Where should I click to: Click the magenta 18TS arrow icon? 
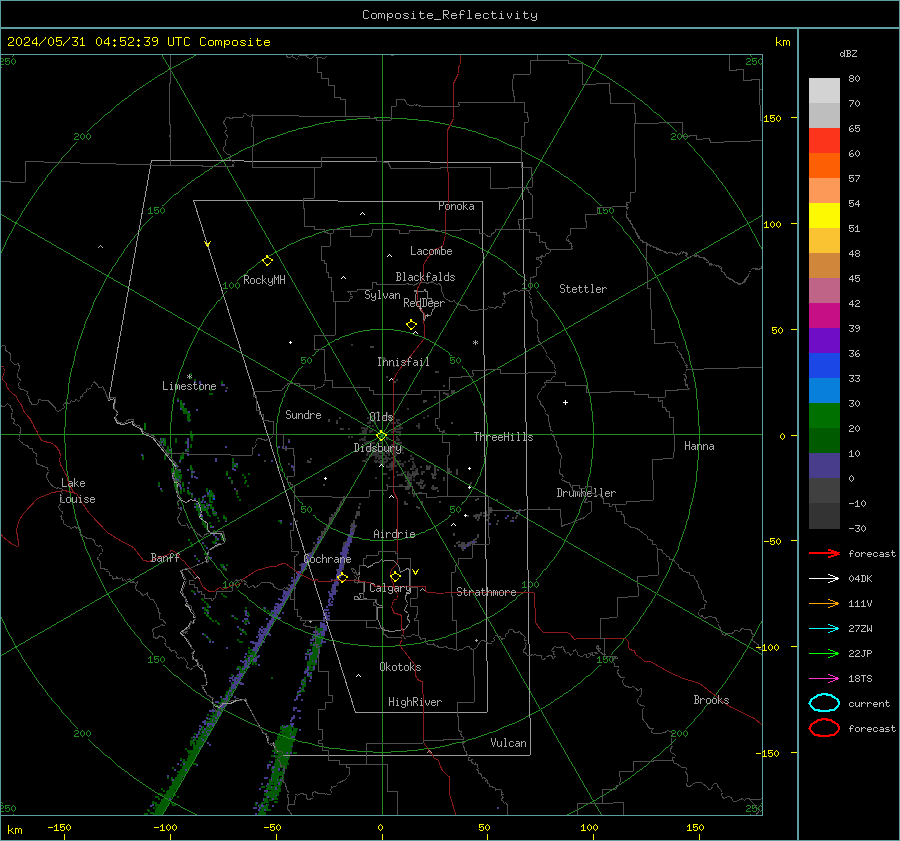click(x=824, y=679)
